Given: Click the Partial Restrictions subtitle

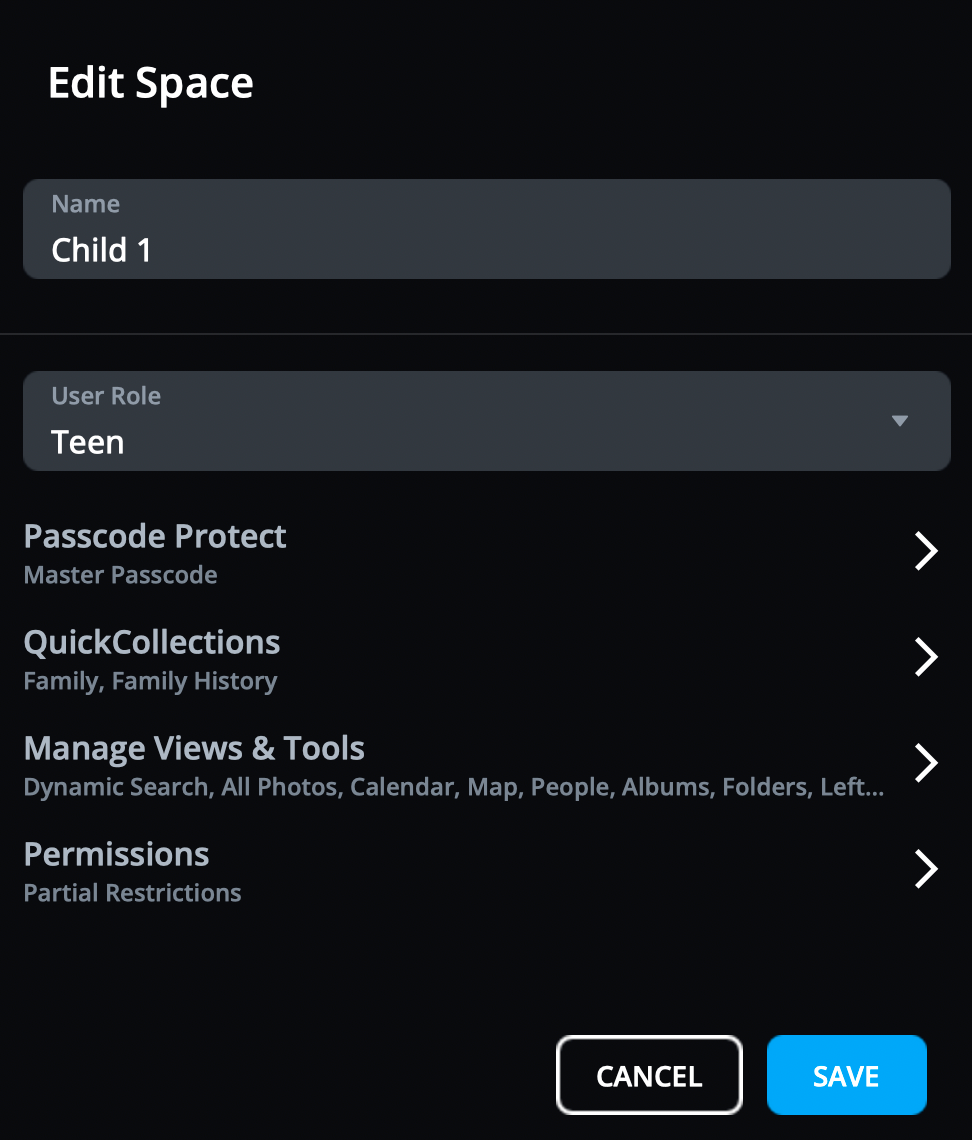Looking at the screenshot, I should tap(132, 894).
